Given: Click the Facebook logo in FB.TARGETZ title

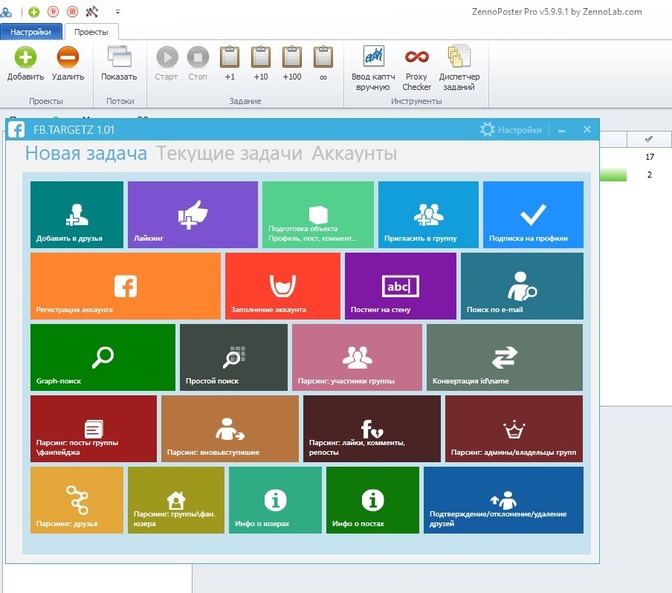Looking at the screenshot, I should [x=16, y=129].
